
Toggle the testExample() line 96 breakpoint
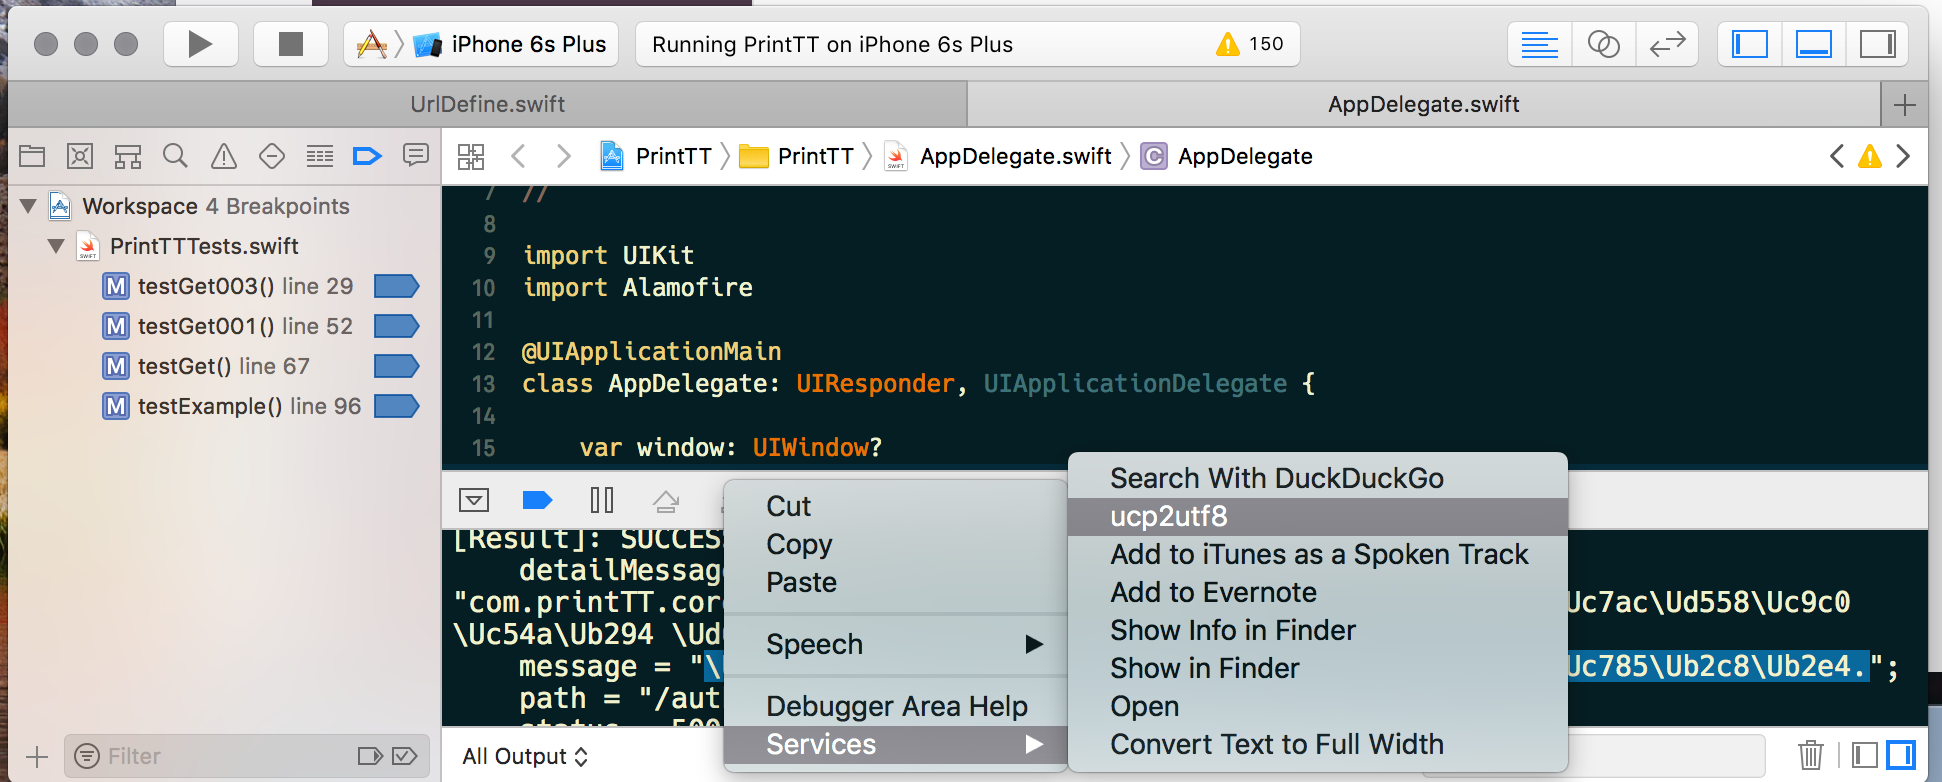pyautogui.click(x=396, y=407)
